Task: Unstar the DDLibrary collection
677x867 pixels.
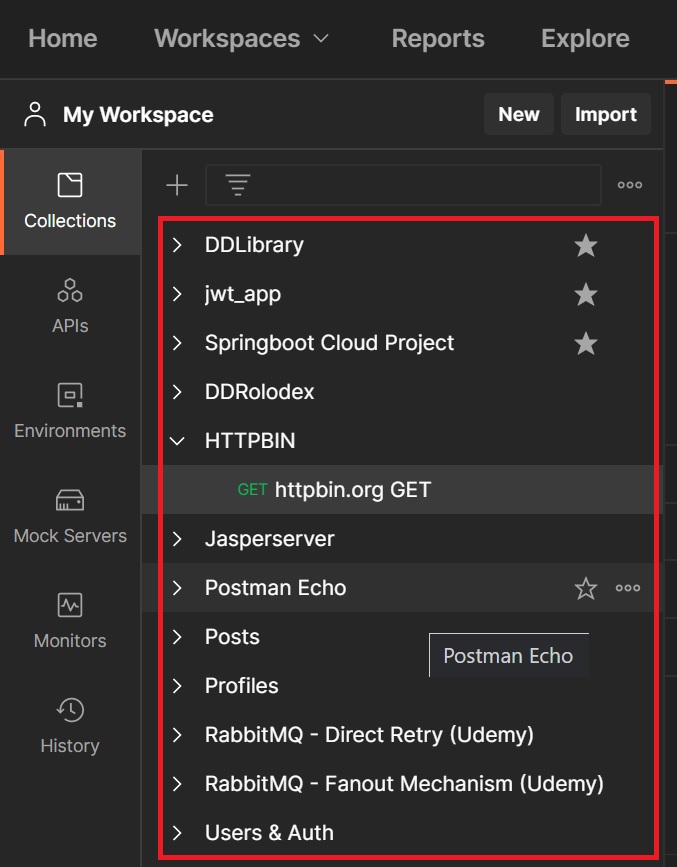Action: click(586, 246)
